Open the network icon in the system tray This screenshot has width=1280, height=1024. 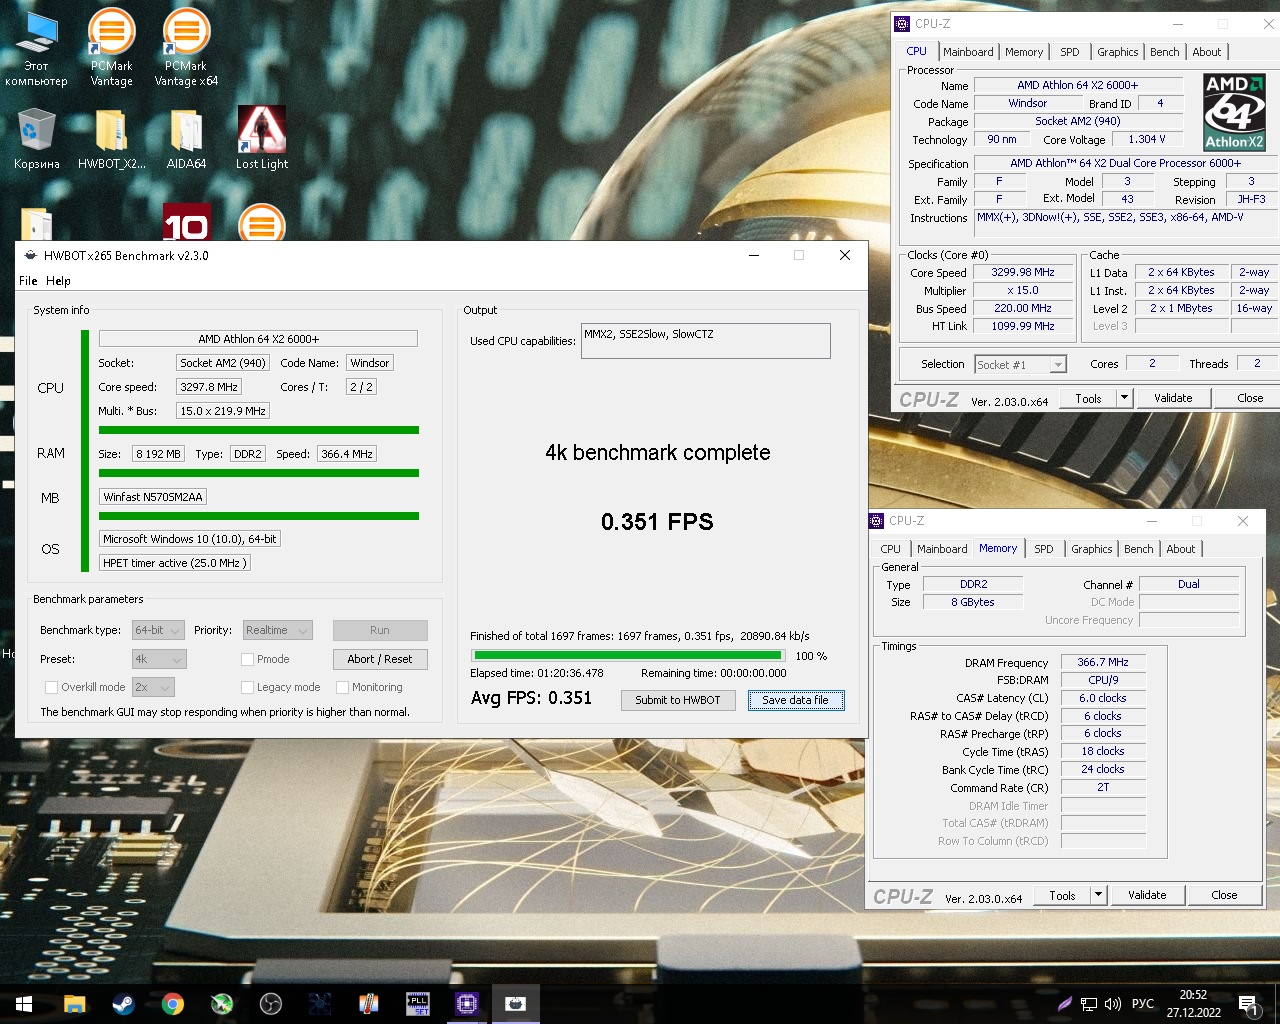click(1089, 1004)
